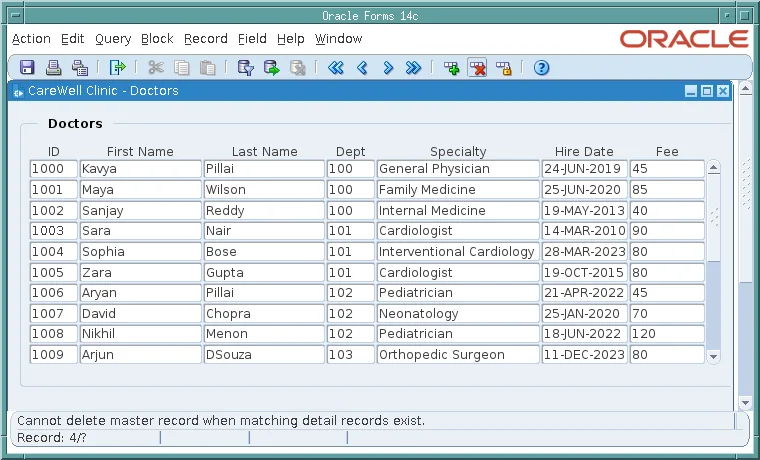
Task: Click Last Name field Chopra
Action: (264, 314)
